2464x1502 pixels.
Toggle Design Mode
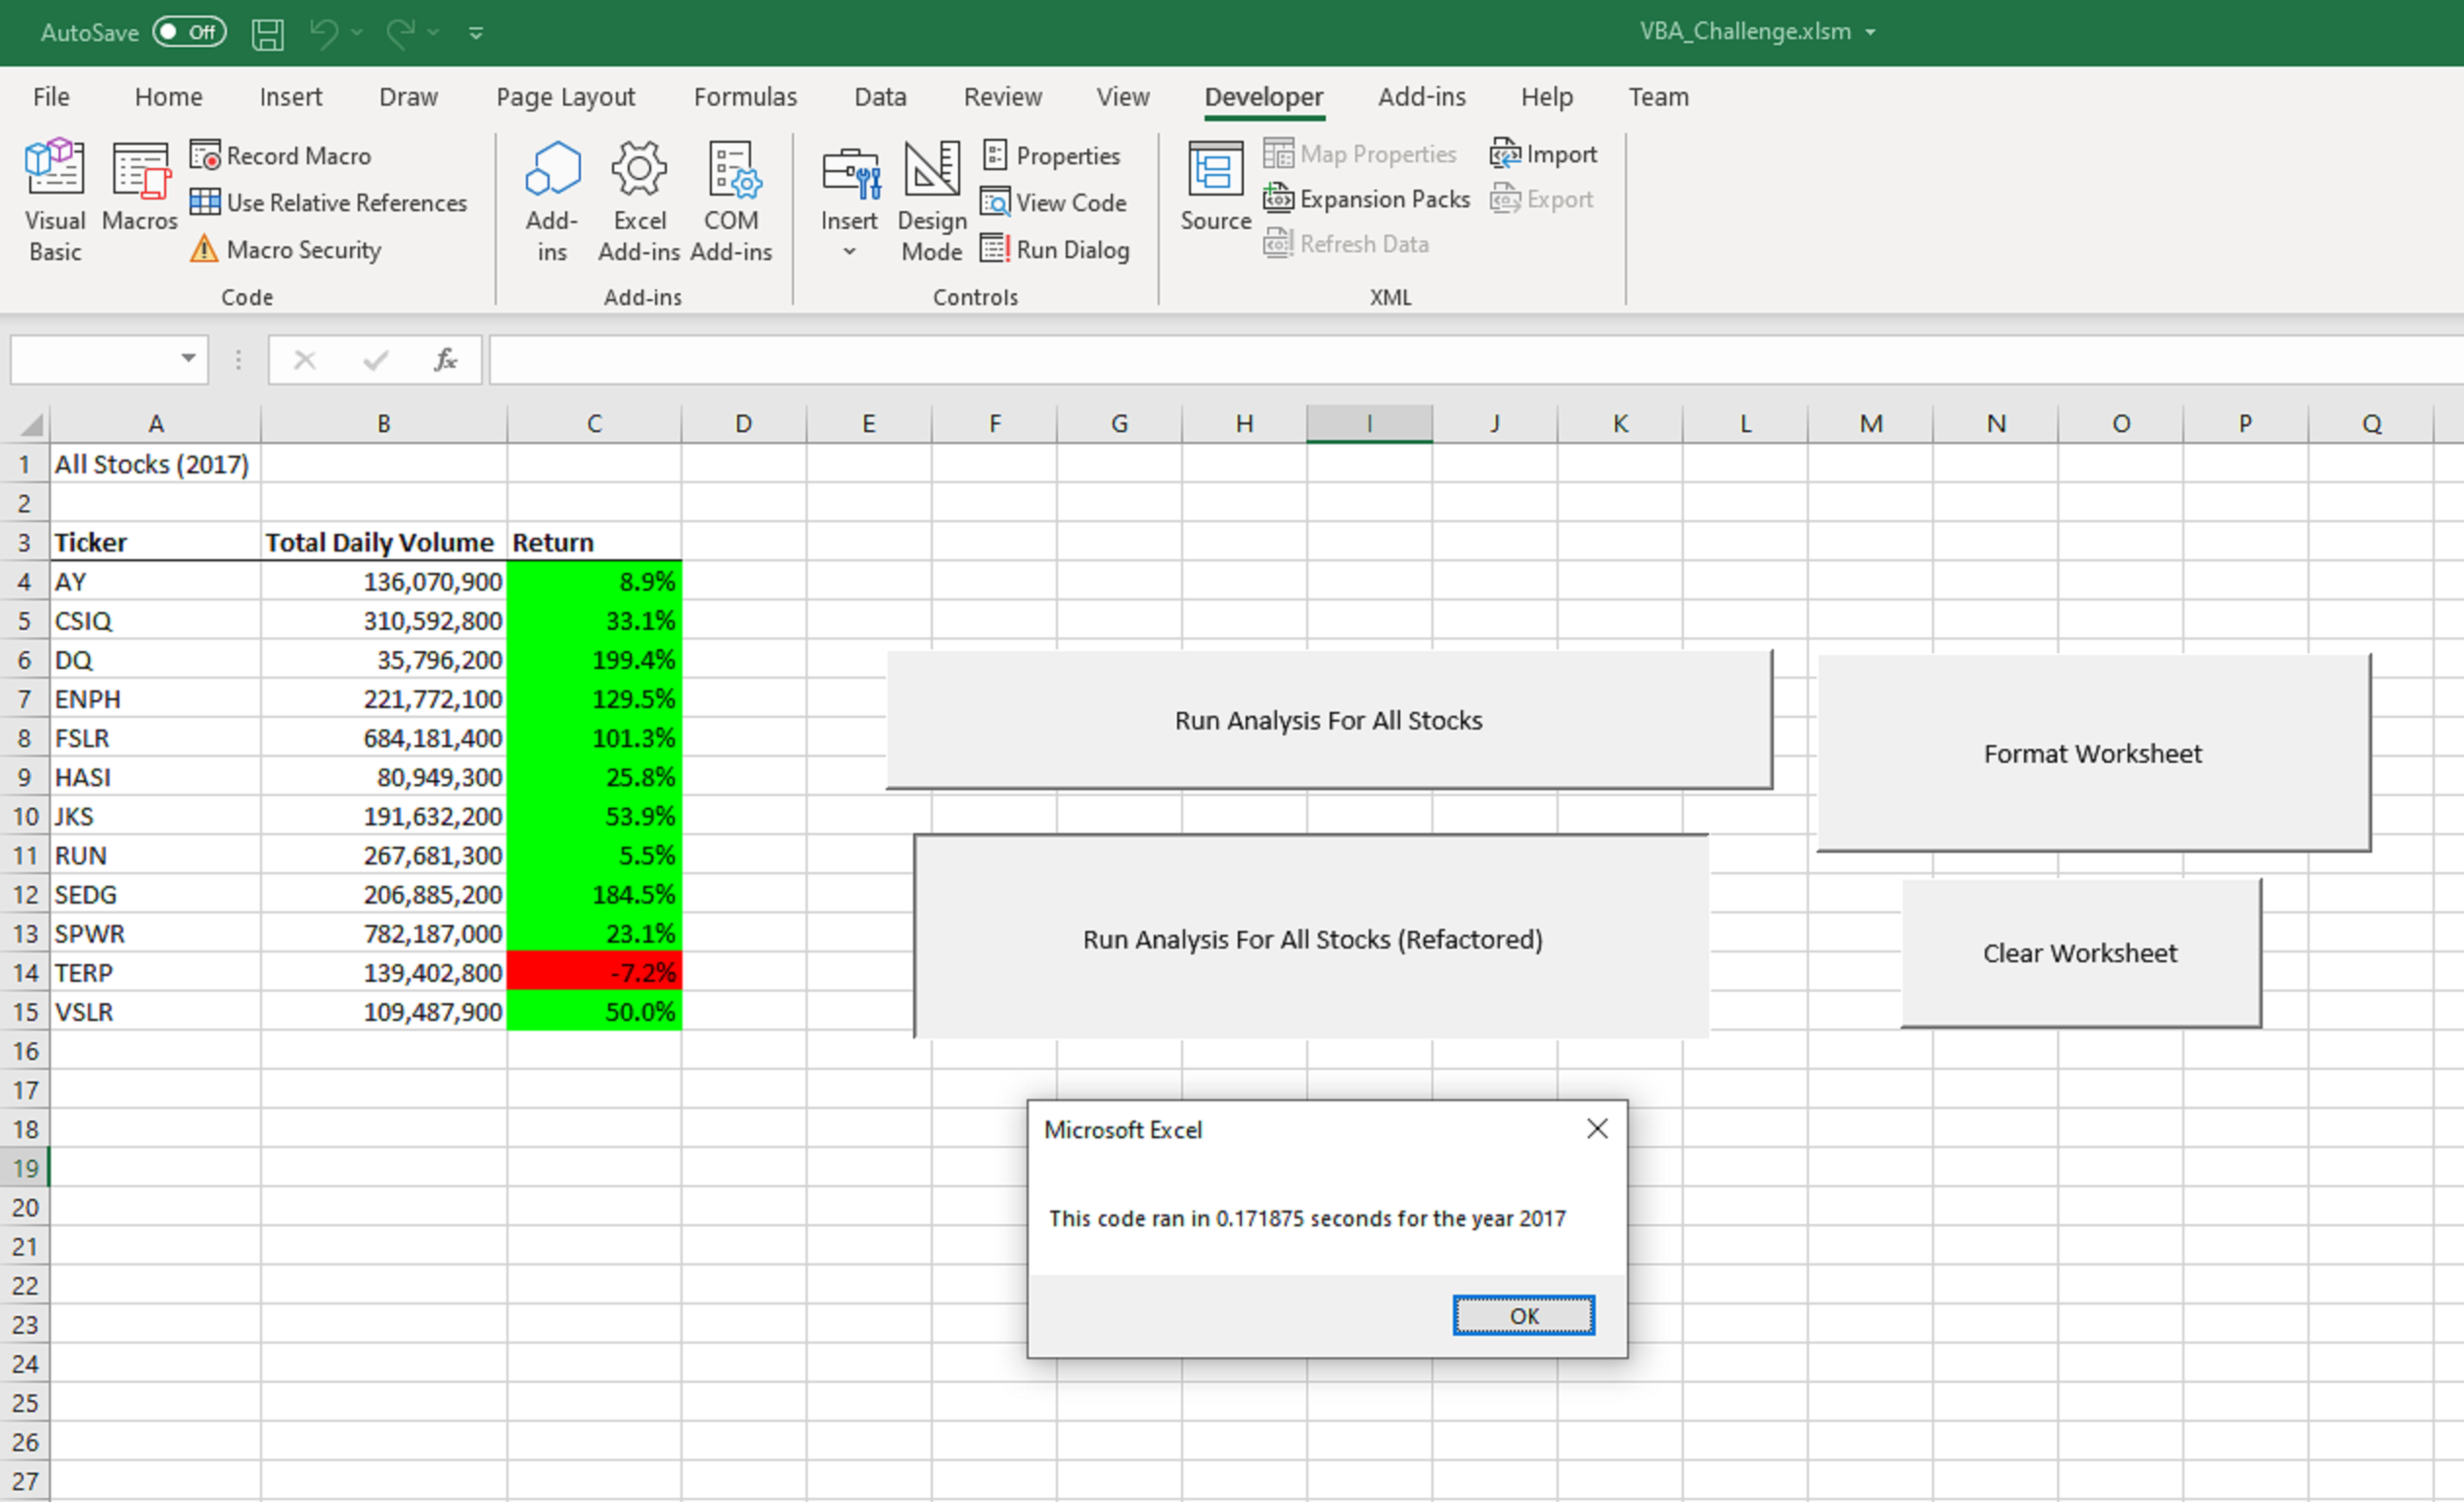pos(932,200)
